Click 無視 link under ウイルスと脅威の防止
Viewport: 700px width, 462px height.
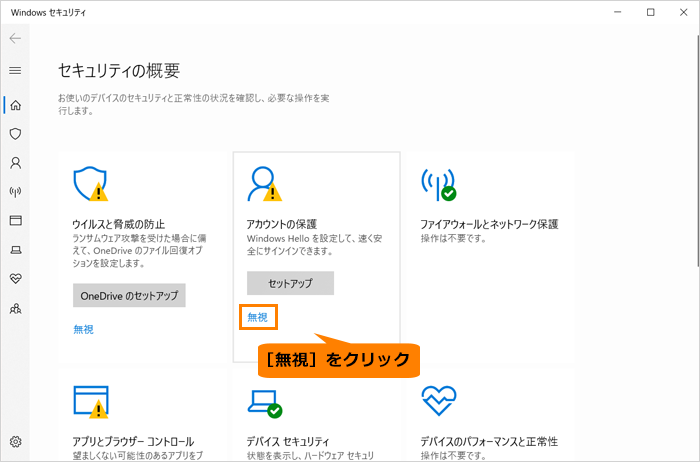[x=83, y=329]
